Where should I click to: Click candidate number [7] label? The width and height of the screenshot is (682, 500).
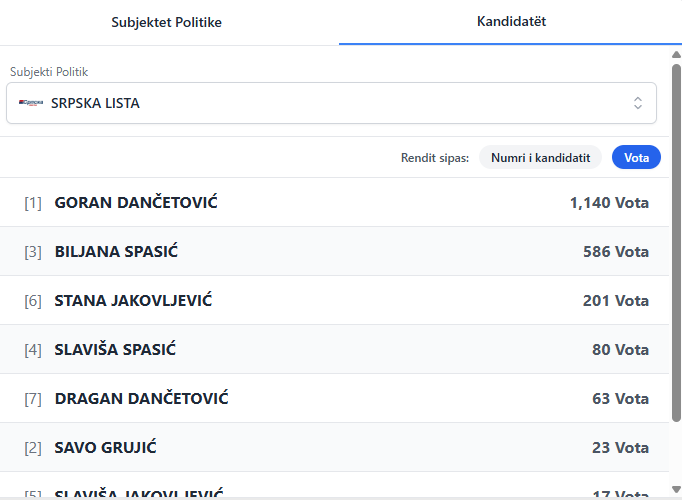coord(33,399)
